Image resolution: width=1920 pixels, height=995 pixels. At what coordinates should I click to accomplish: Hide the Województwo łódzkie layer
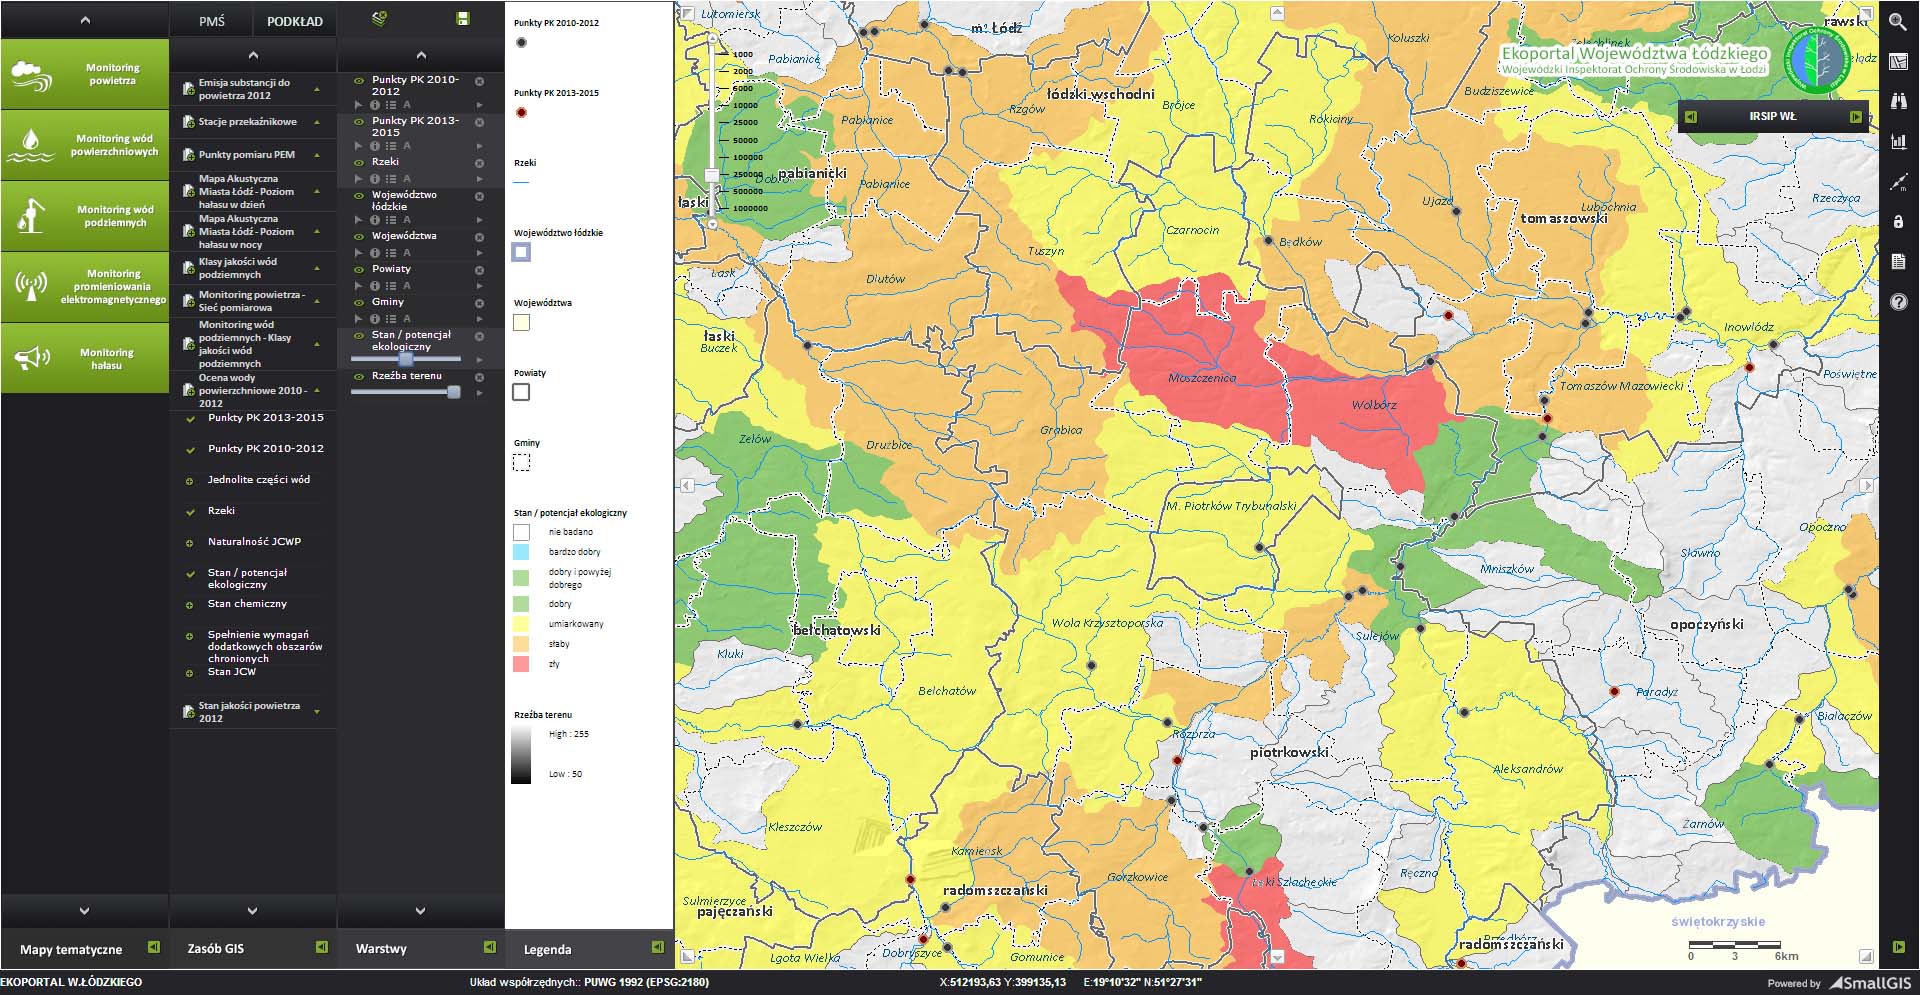[359, 196]
